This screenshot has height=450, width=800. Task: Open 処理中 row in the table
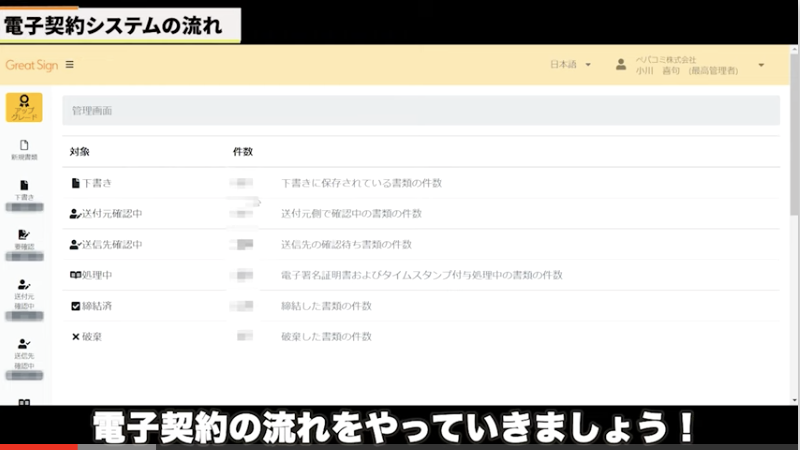coord(97,275)
